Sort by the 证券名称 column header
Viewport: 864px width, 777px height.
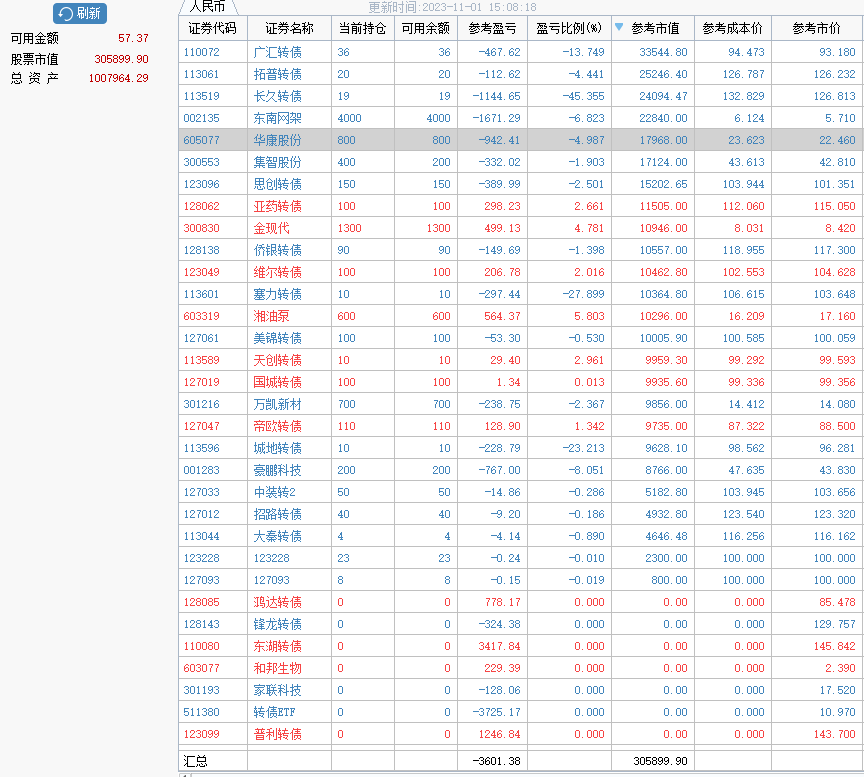point(289,28)
